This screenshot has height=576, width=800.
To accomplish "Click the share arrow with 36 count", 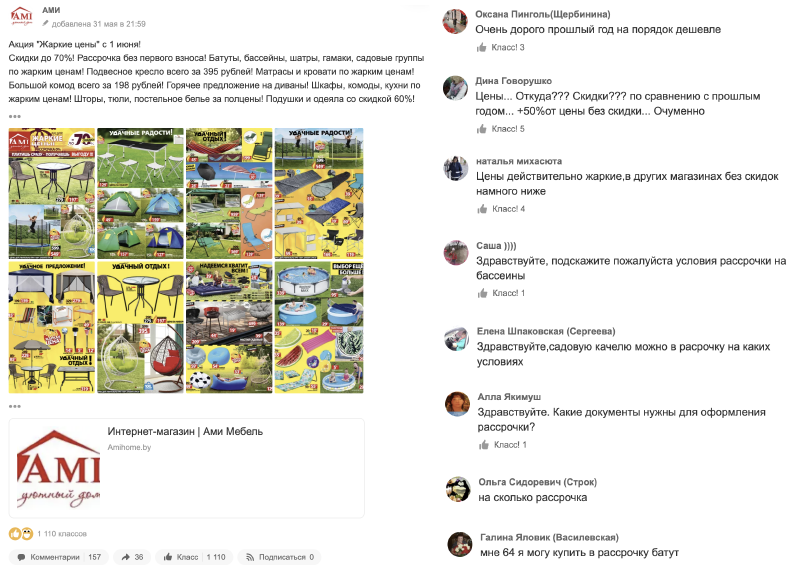I will point(132,557).
